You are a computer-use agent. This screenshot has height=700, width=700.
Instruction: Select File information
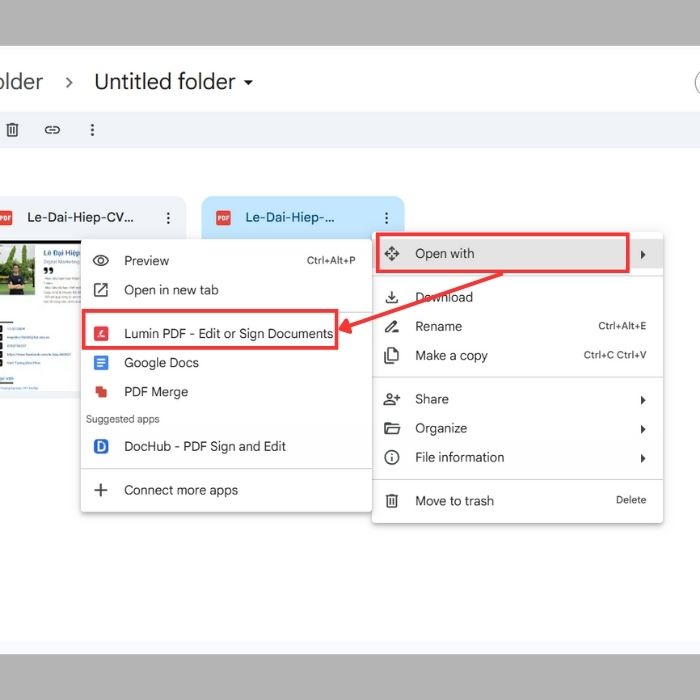(x=518, y=458)
